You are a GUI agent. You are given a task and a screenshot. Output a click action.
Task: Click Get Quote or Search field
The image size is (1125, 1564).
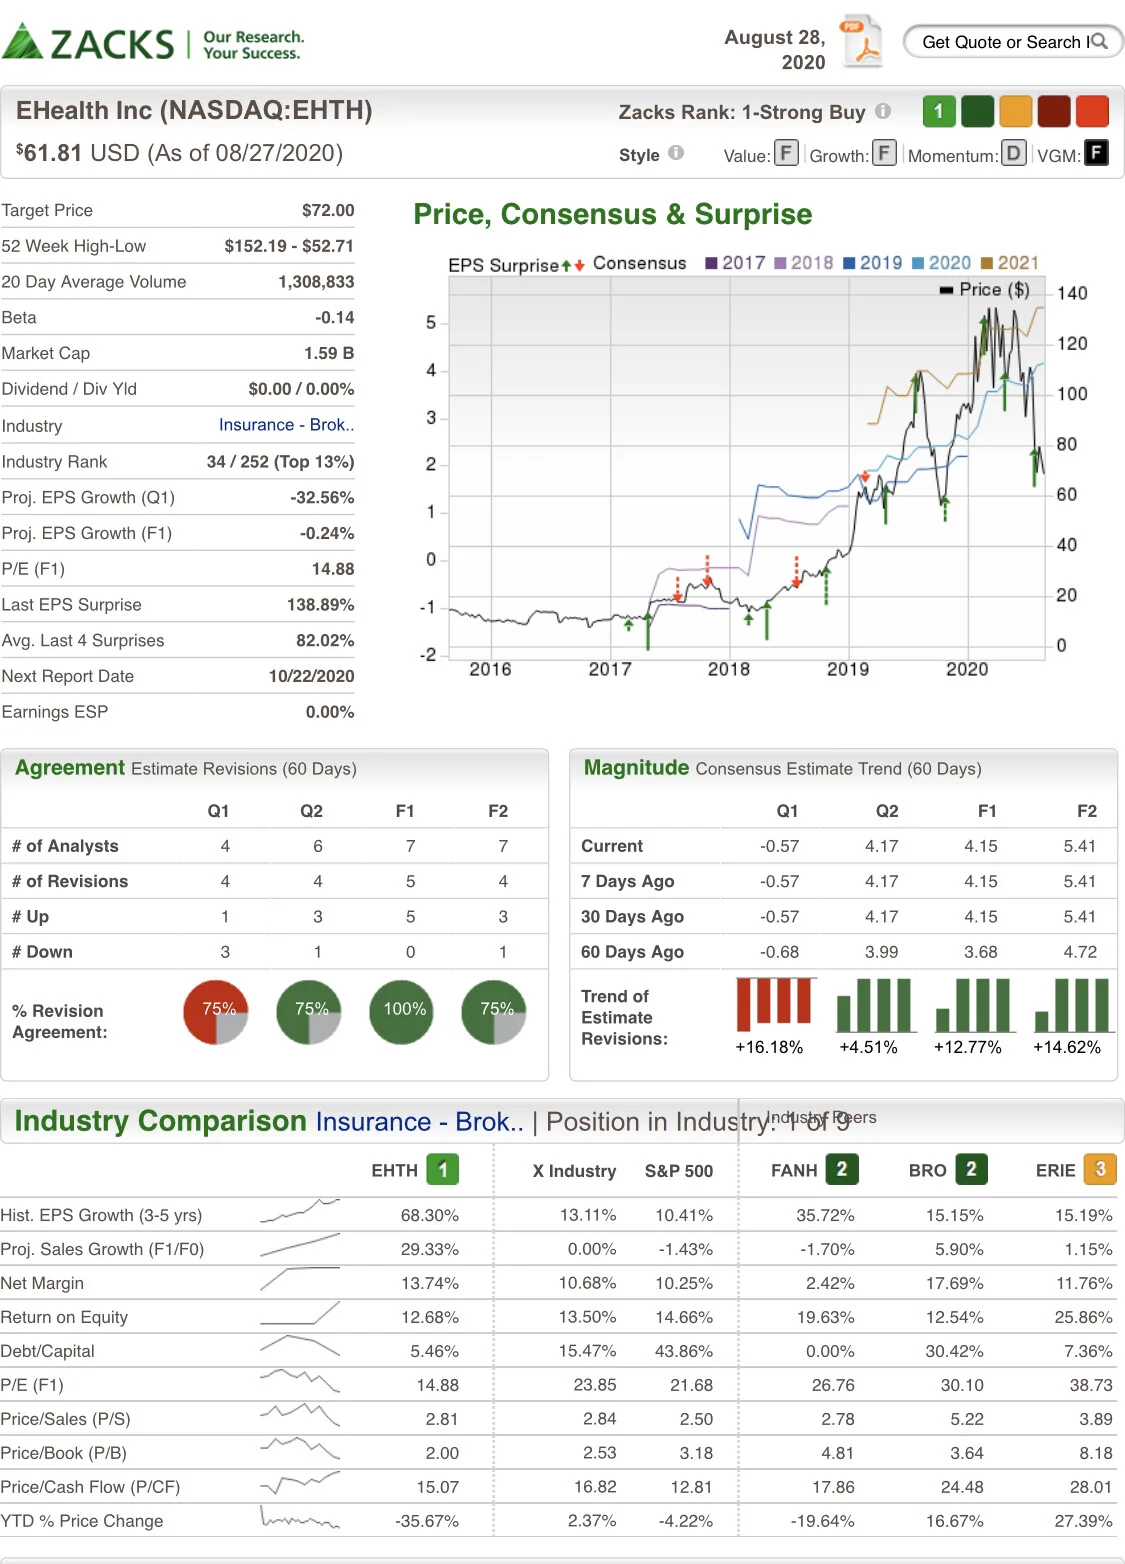[x=1013, y=41]
